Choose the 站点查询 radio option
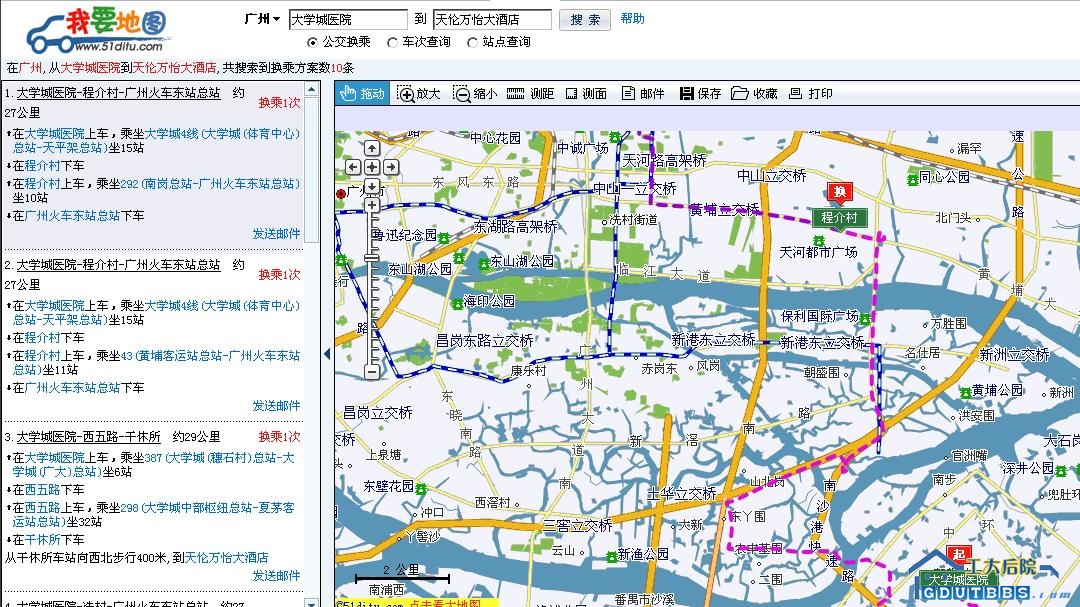 coord(473,42)
